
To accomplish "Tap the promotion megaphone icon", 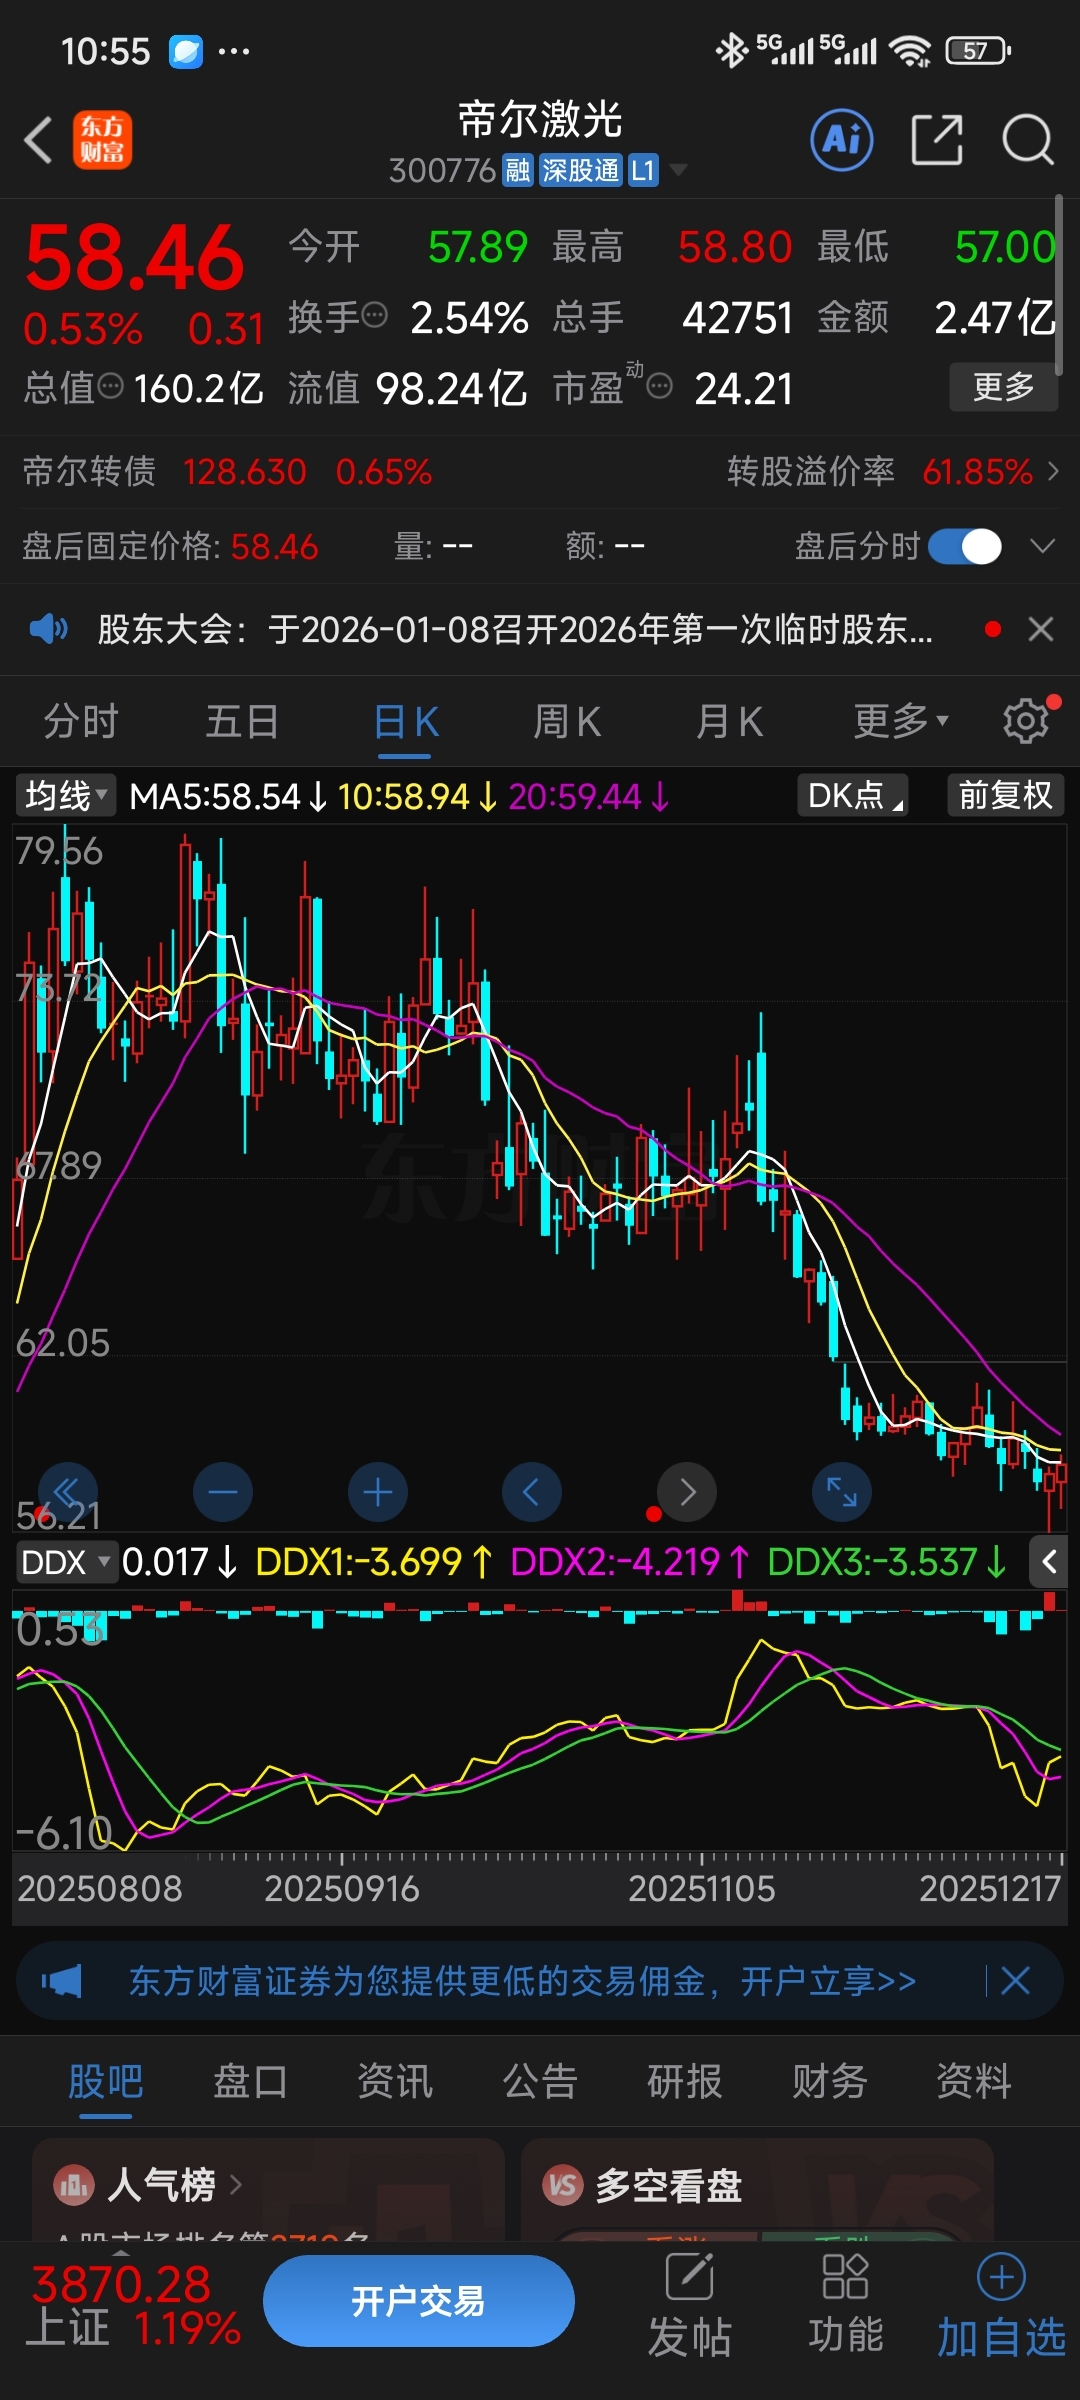I will tap(62, 1980).
